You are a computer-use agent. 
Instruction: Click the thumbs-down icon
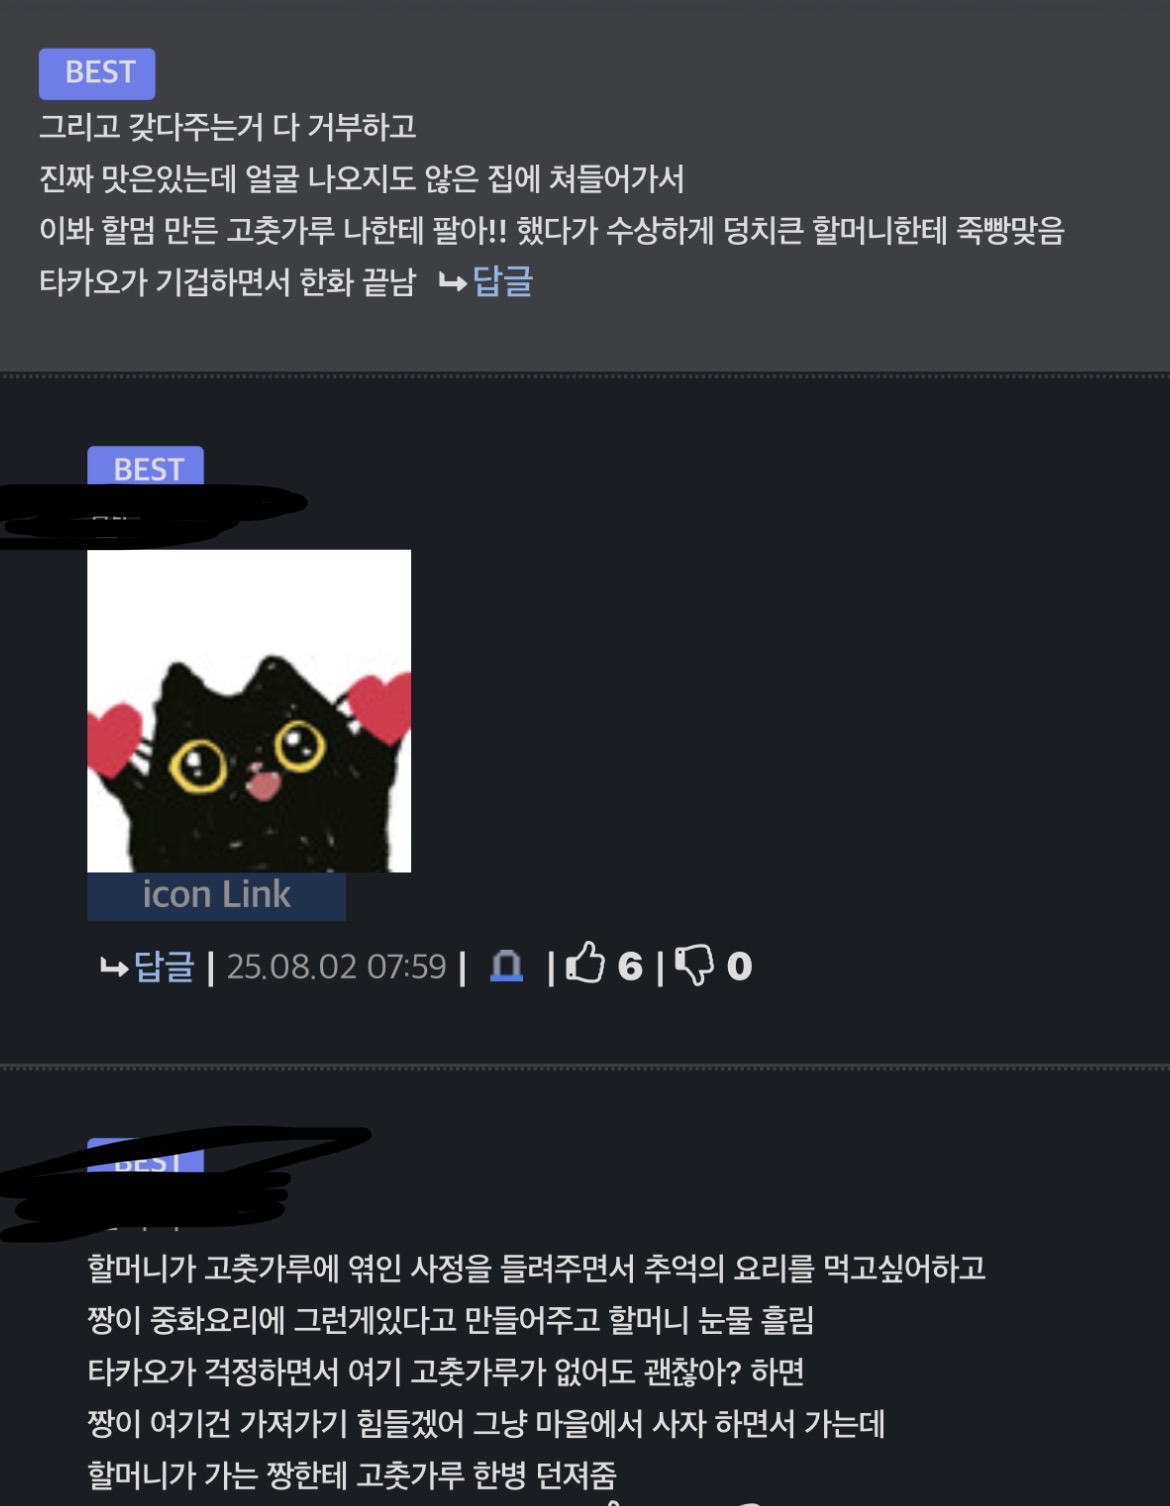tap(695, 966)
